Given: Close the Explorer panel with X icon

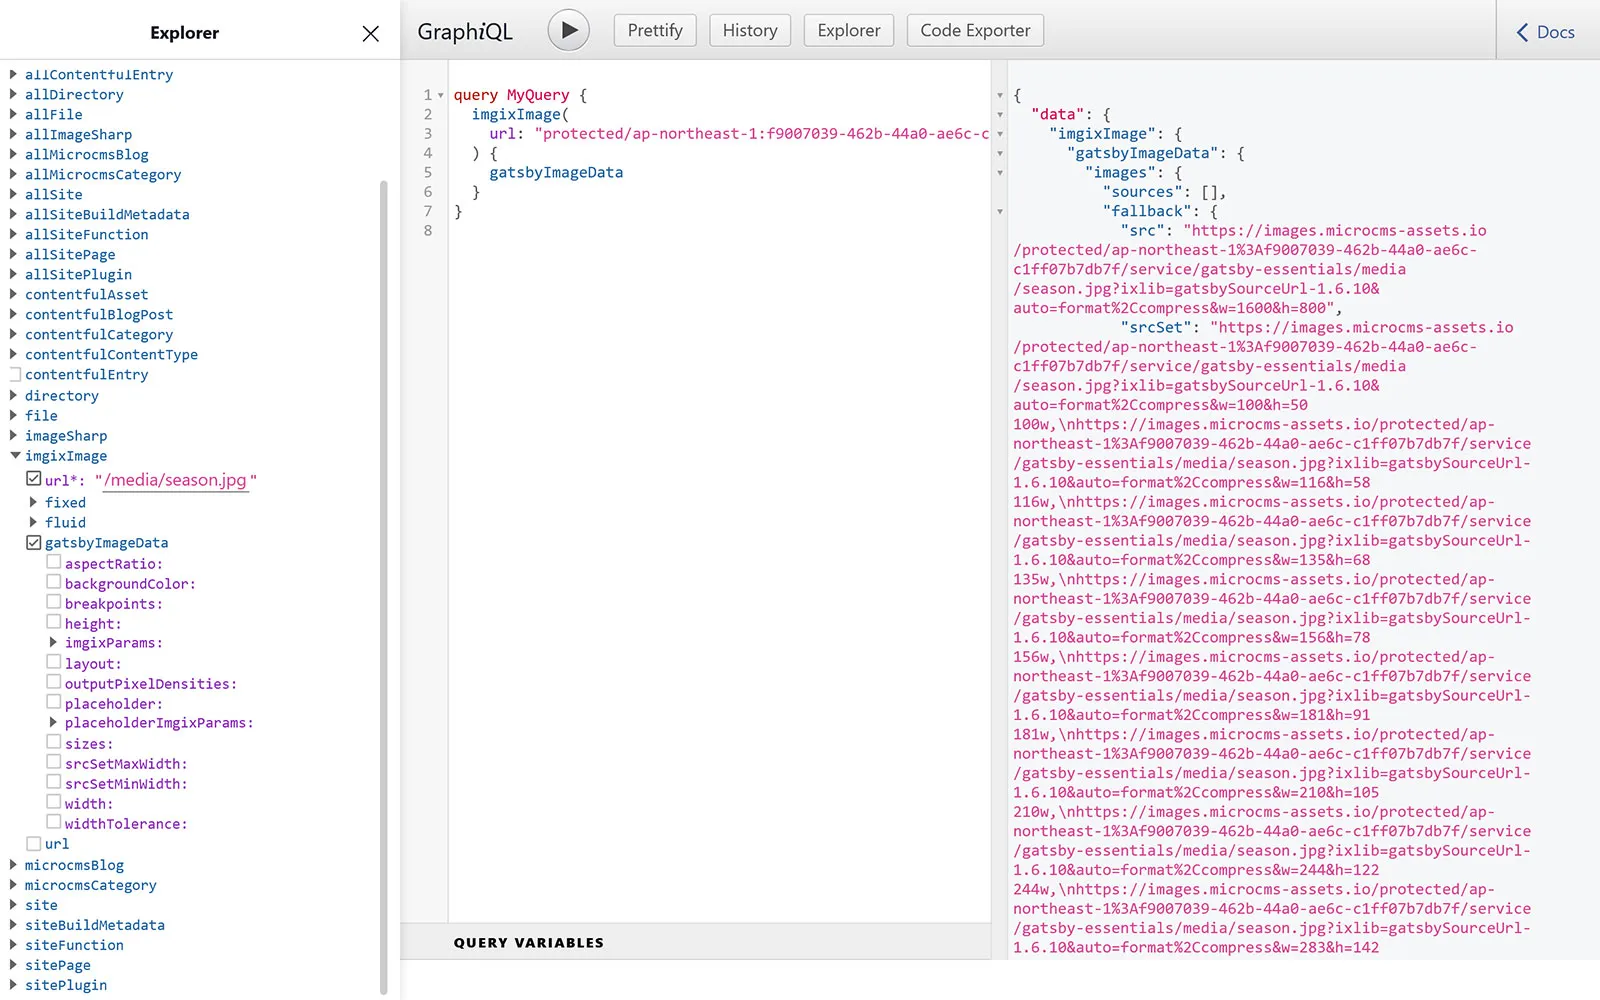Looking at the screenshot, I should [x=370, y=33].
